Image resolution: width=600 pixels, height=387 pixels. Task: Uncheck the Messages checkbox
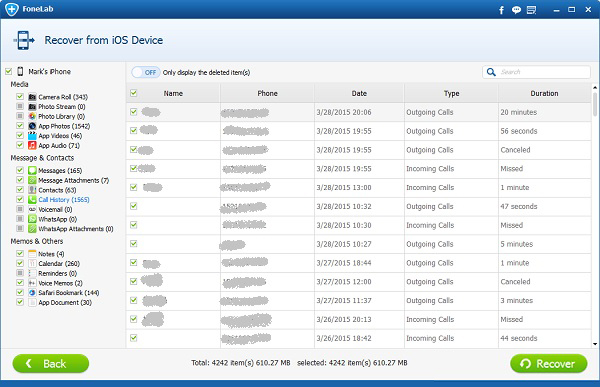pyautogui.click(x=20, y=170)
